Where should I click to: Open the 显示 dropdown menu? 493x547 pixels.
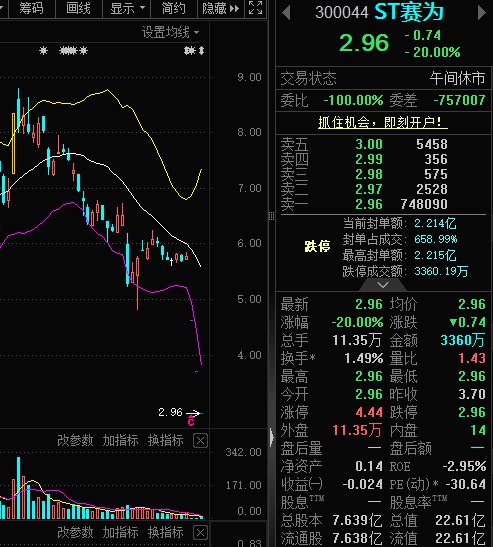pos(127,8)
